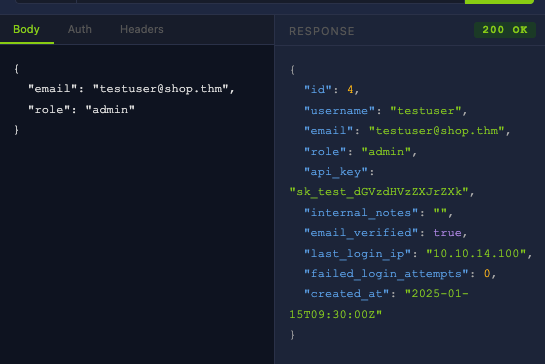This screenshot has height=364, width=545.
Task: Click the request body "role": "admin" line
Action: pyautogui.click(x=81, y=110)
